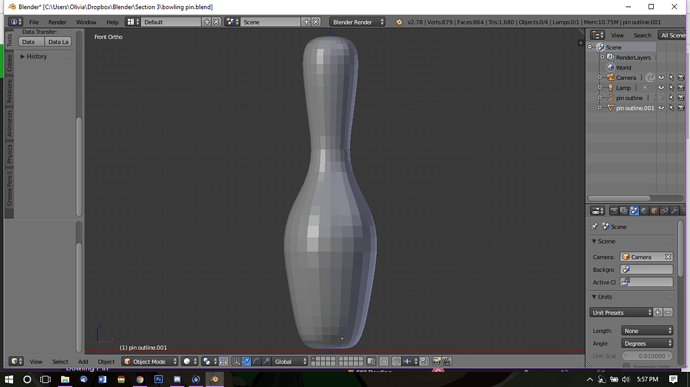Select the Scene properties tab icon
This screenshot has width=690, height=387.
click(x=634, y=211)
